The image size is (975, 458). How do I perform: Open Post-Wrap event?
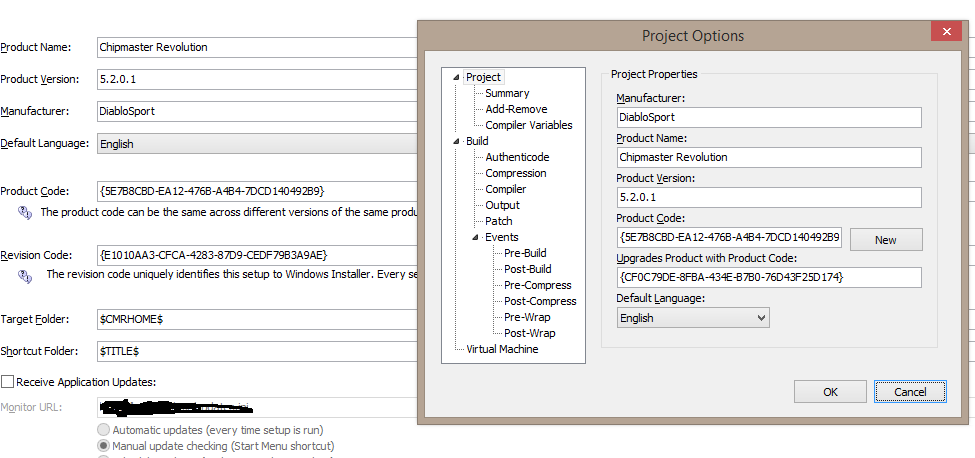point(530,333)
